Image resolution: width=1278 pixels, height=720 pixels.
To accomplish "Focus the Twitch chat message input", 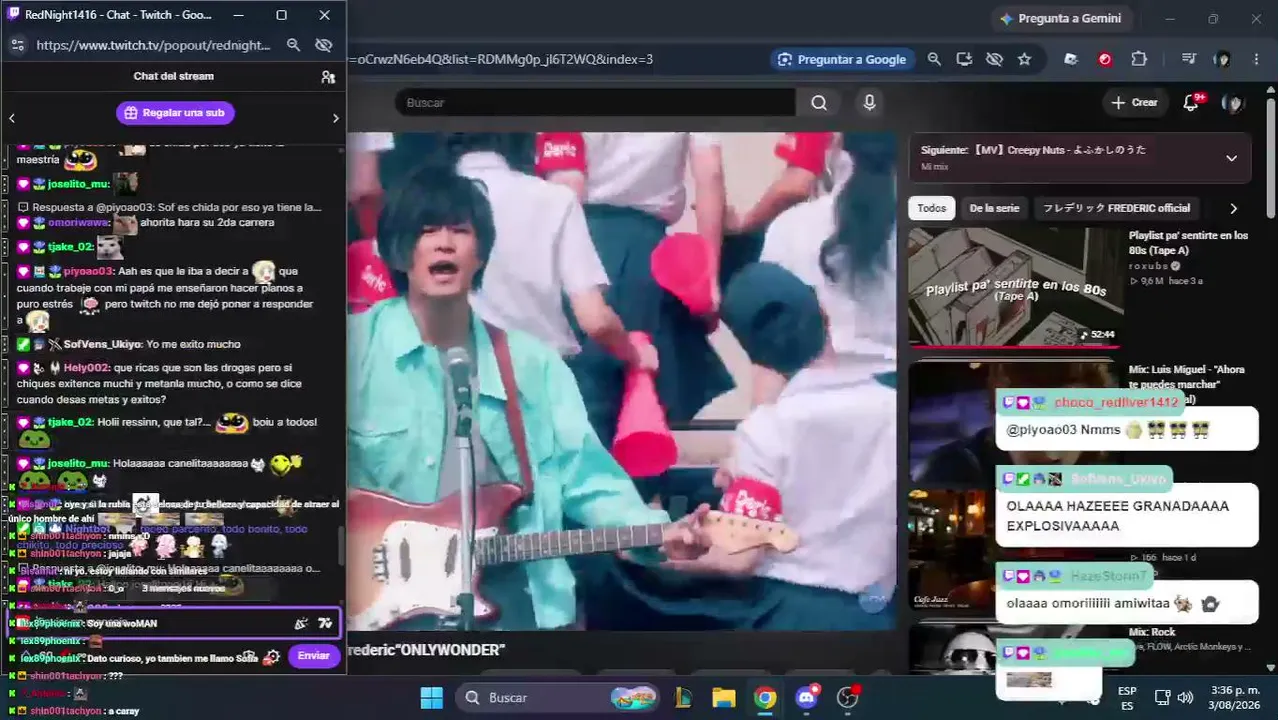I will click(174, 623).
